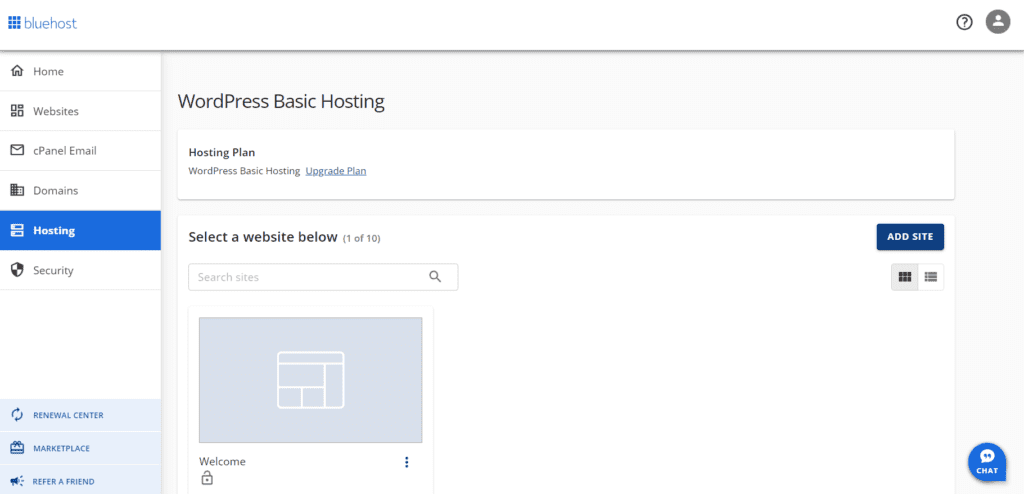
Task: Open the help question mark icon
Action: (964, 23)
